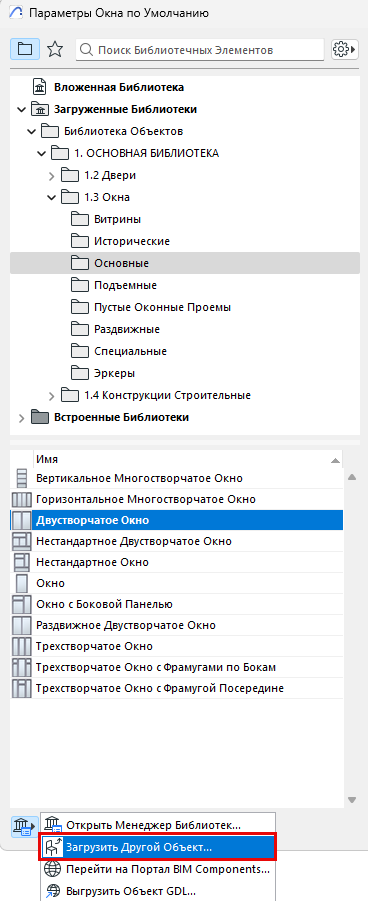Click the Нестандартное Двустворчатое Окно icon
This screenshot has height=901, width=368.
pyautogui.click(x=21, y=541)
